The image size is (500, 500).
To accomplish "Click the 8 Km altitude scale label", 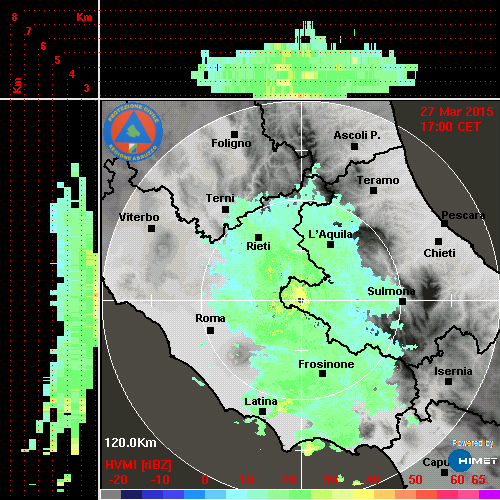I will [14, 17].
